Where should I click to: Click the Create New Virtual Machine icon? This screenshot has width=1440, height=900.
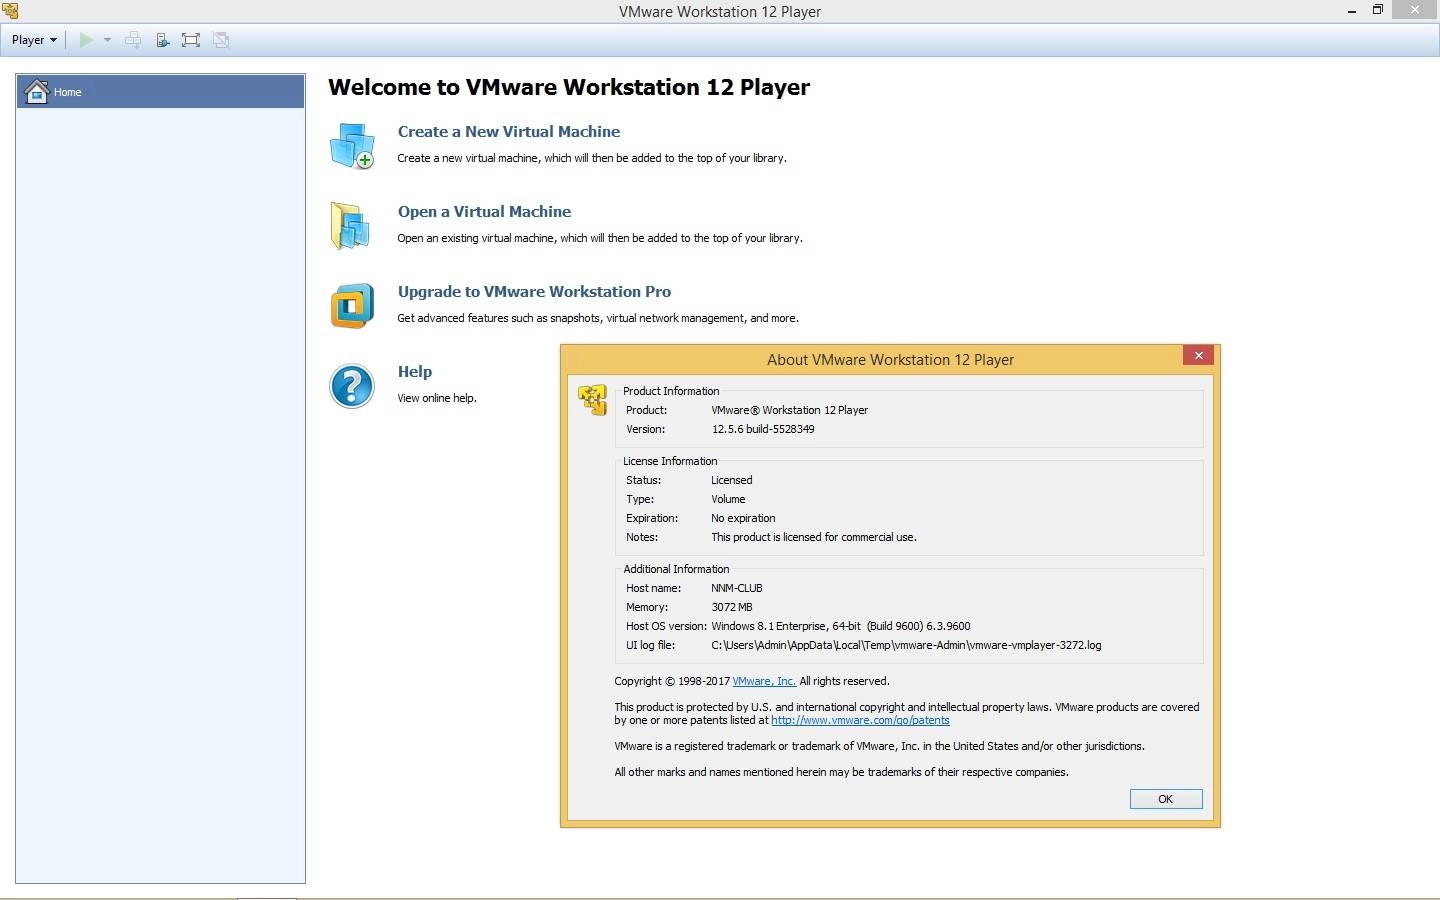(352, 145)
